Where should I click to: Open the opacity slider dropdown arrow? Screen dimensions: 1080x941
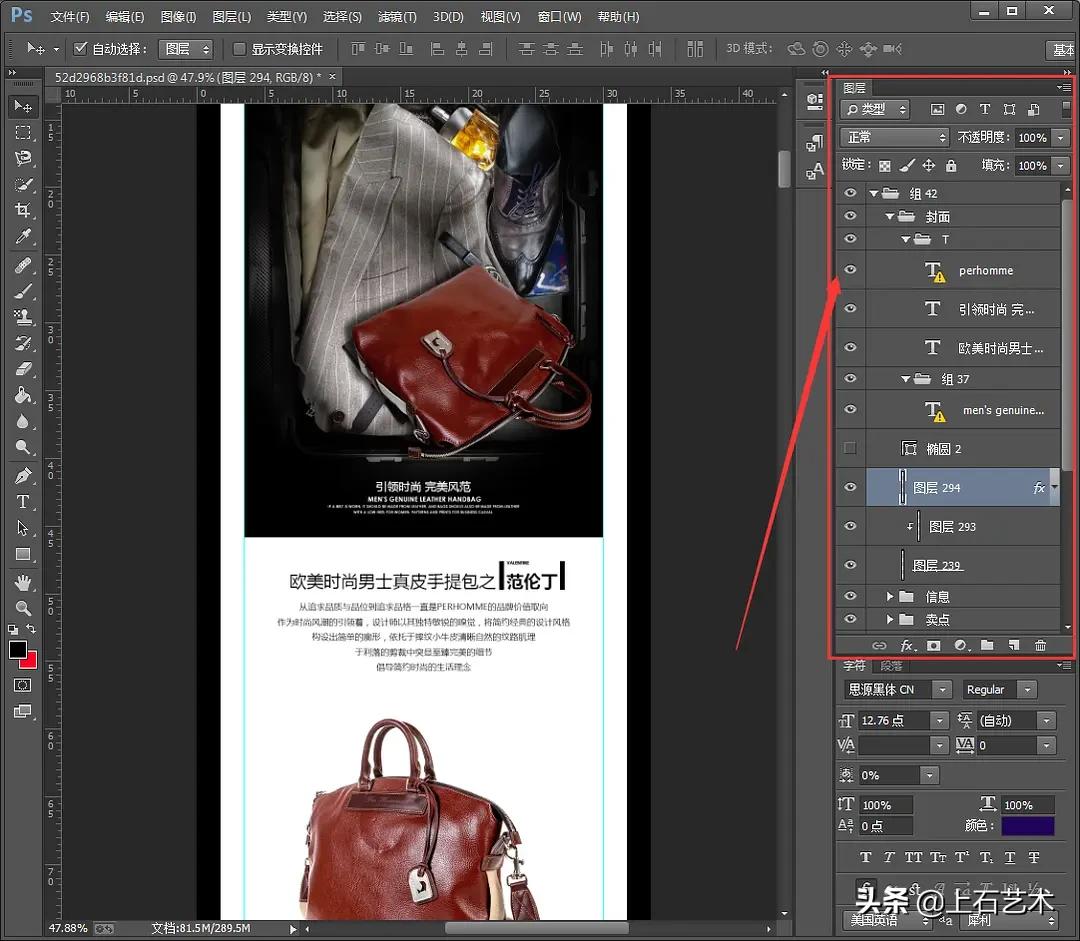click(x=1061, y=138)
